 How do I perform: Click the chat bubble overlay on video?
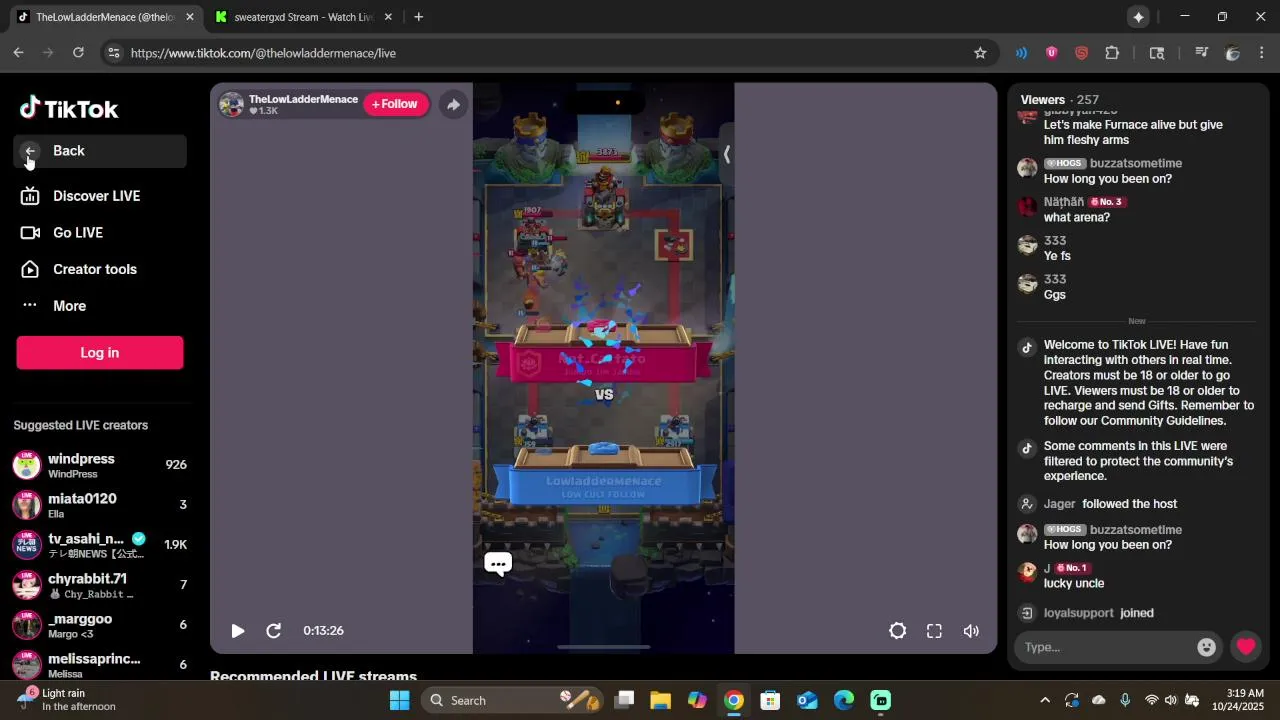[x=498, y=564]
